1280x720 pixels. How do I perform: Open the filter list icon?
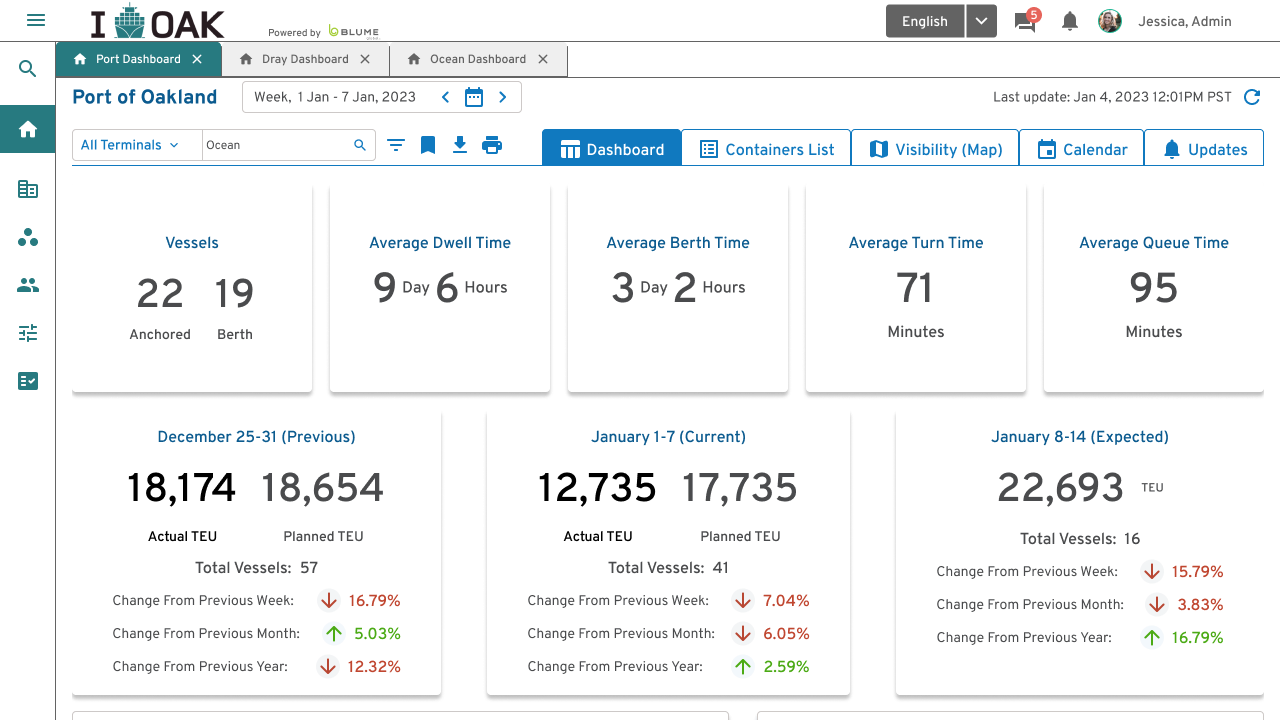click(396, 145)
